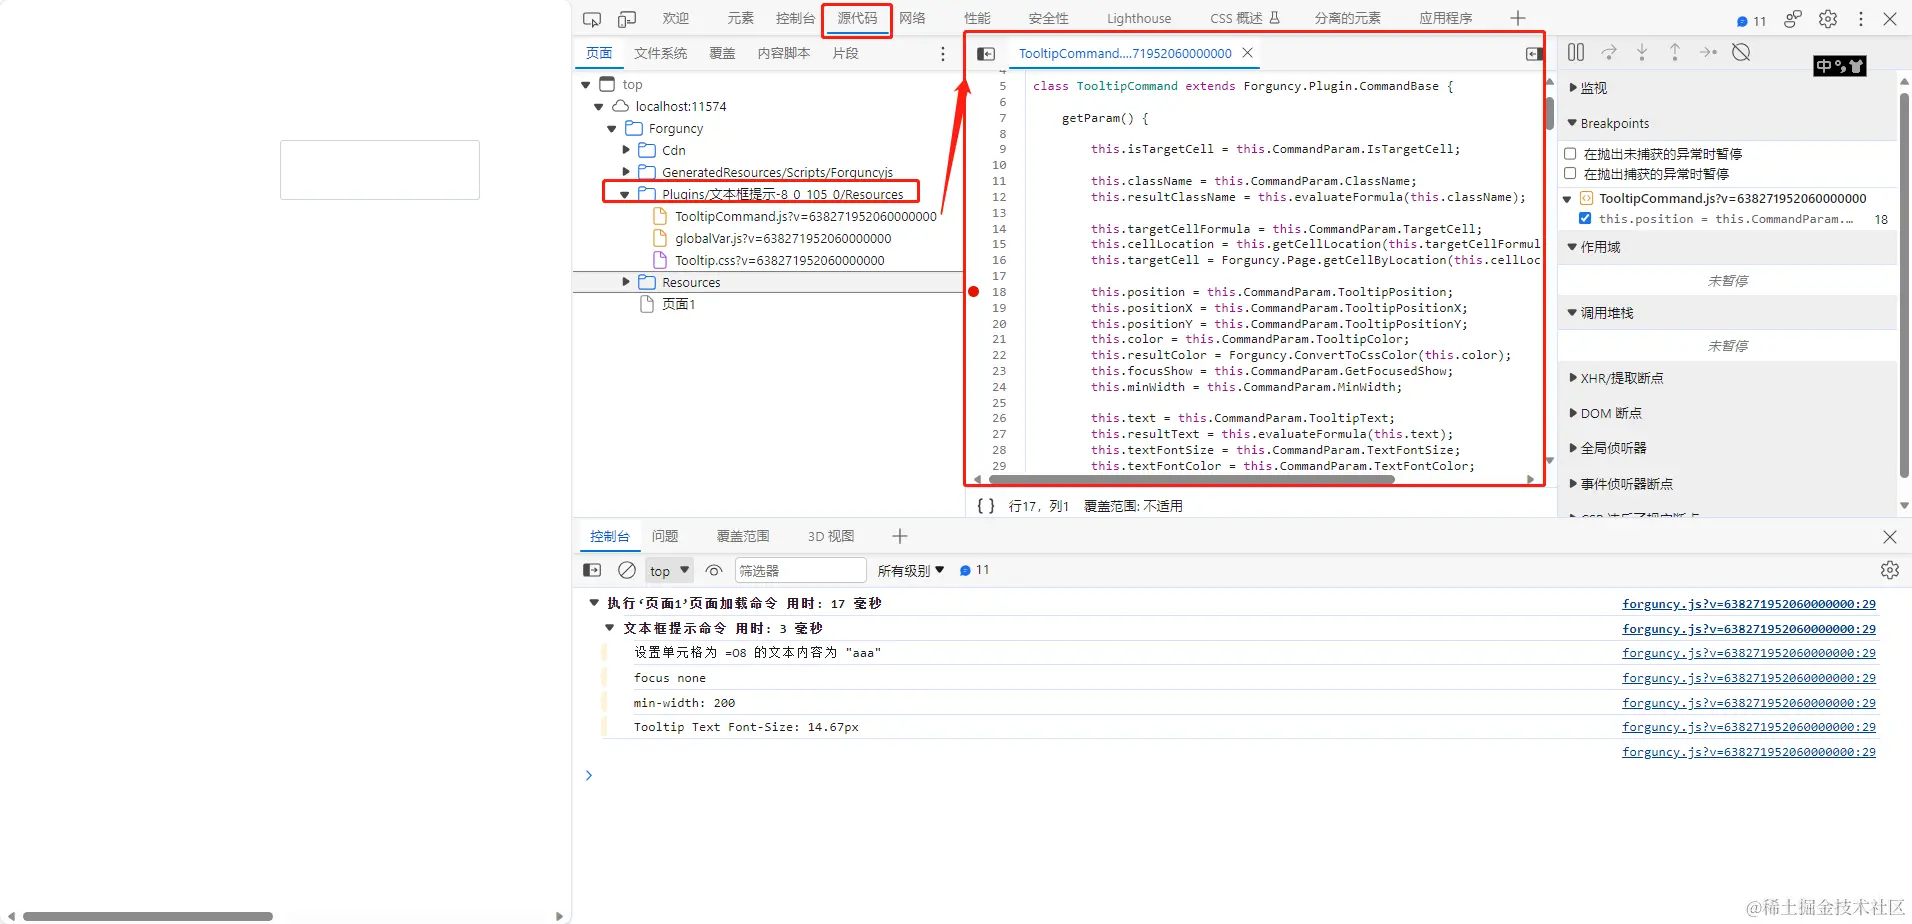Screen dimensions: 1912x924
Task: Open the 覆盖范围 drawer tab
Action: 743,536
